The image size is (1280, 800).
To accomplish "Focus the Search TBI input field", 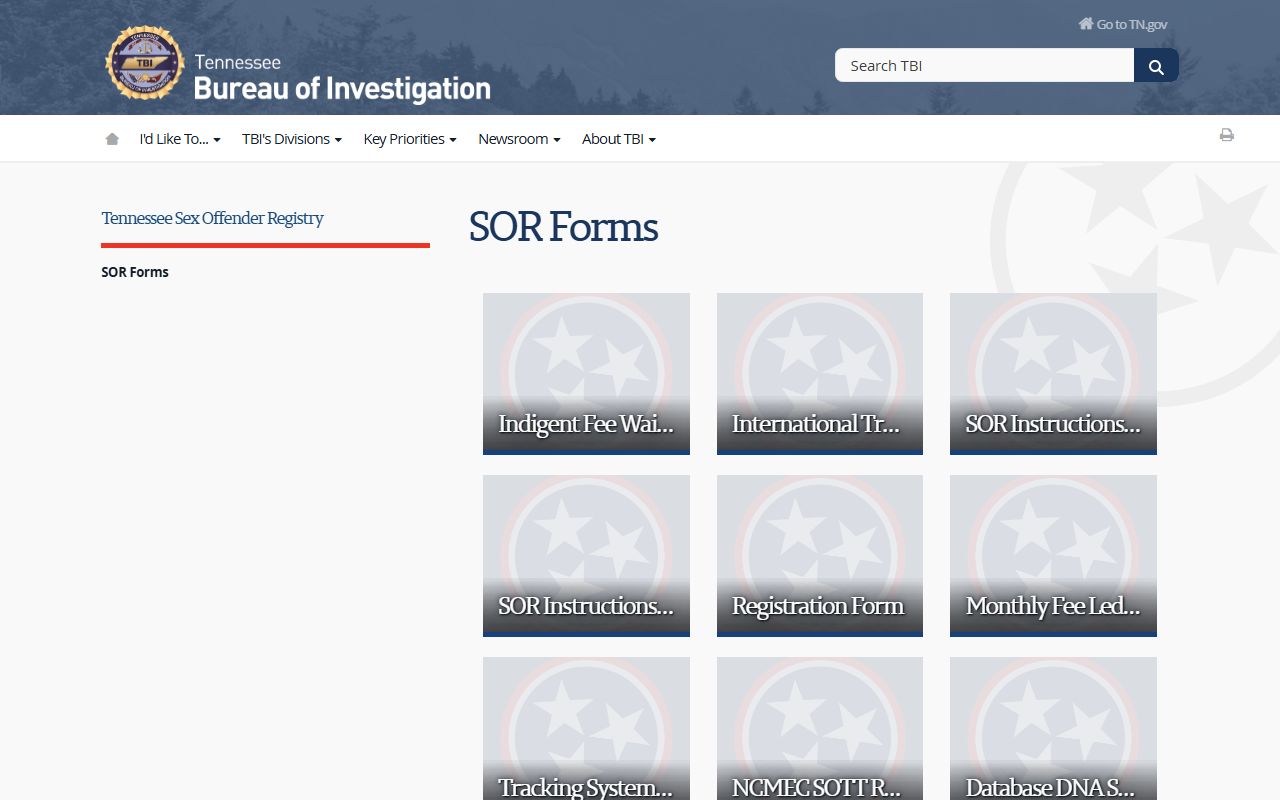I will point(984,65).
